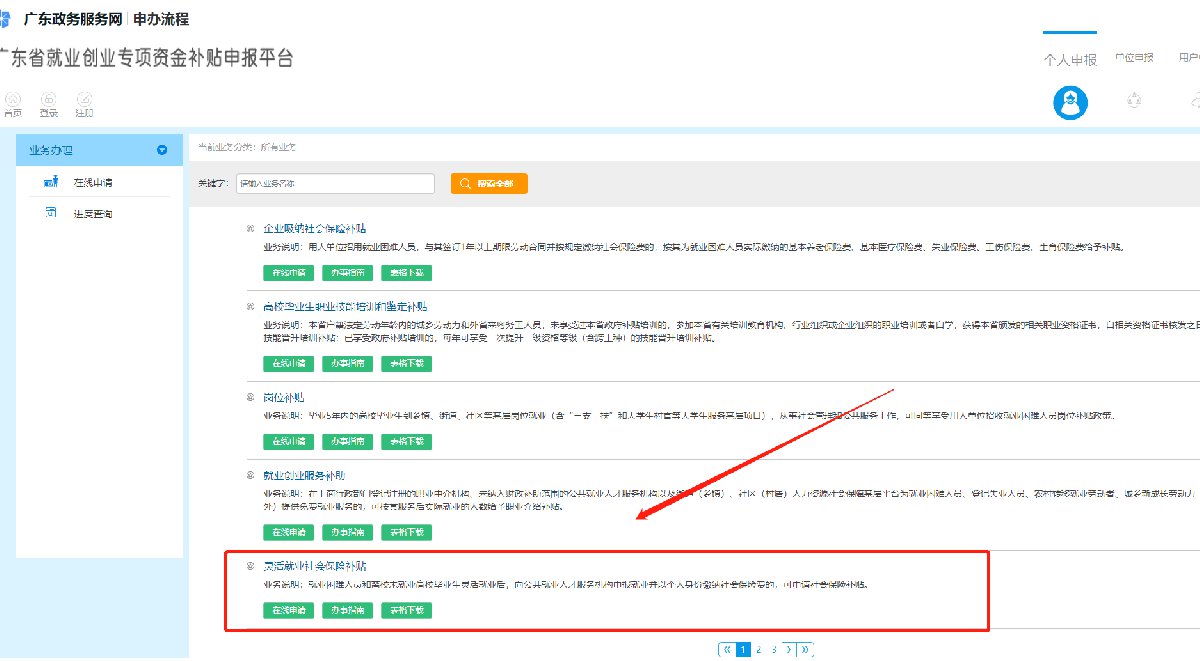Click the grey 单位申报 icon

(1134, 100)
